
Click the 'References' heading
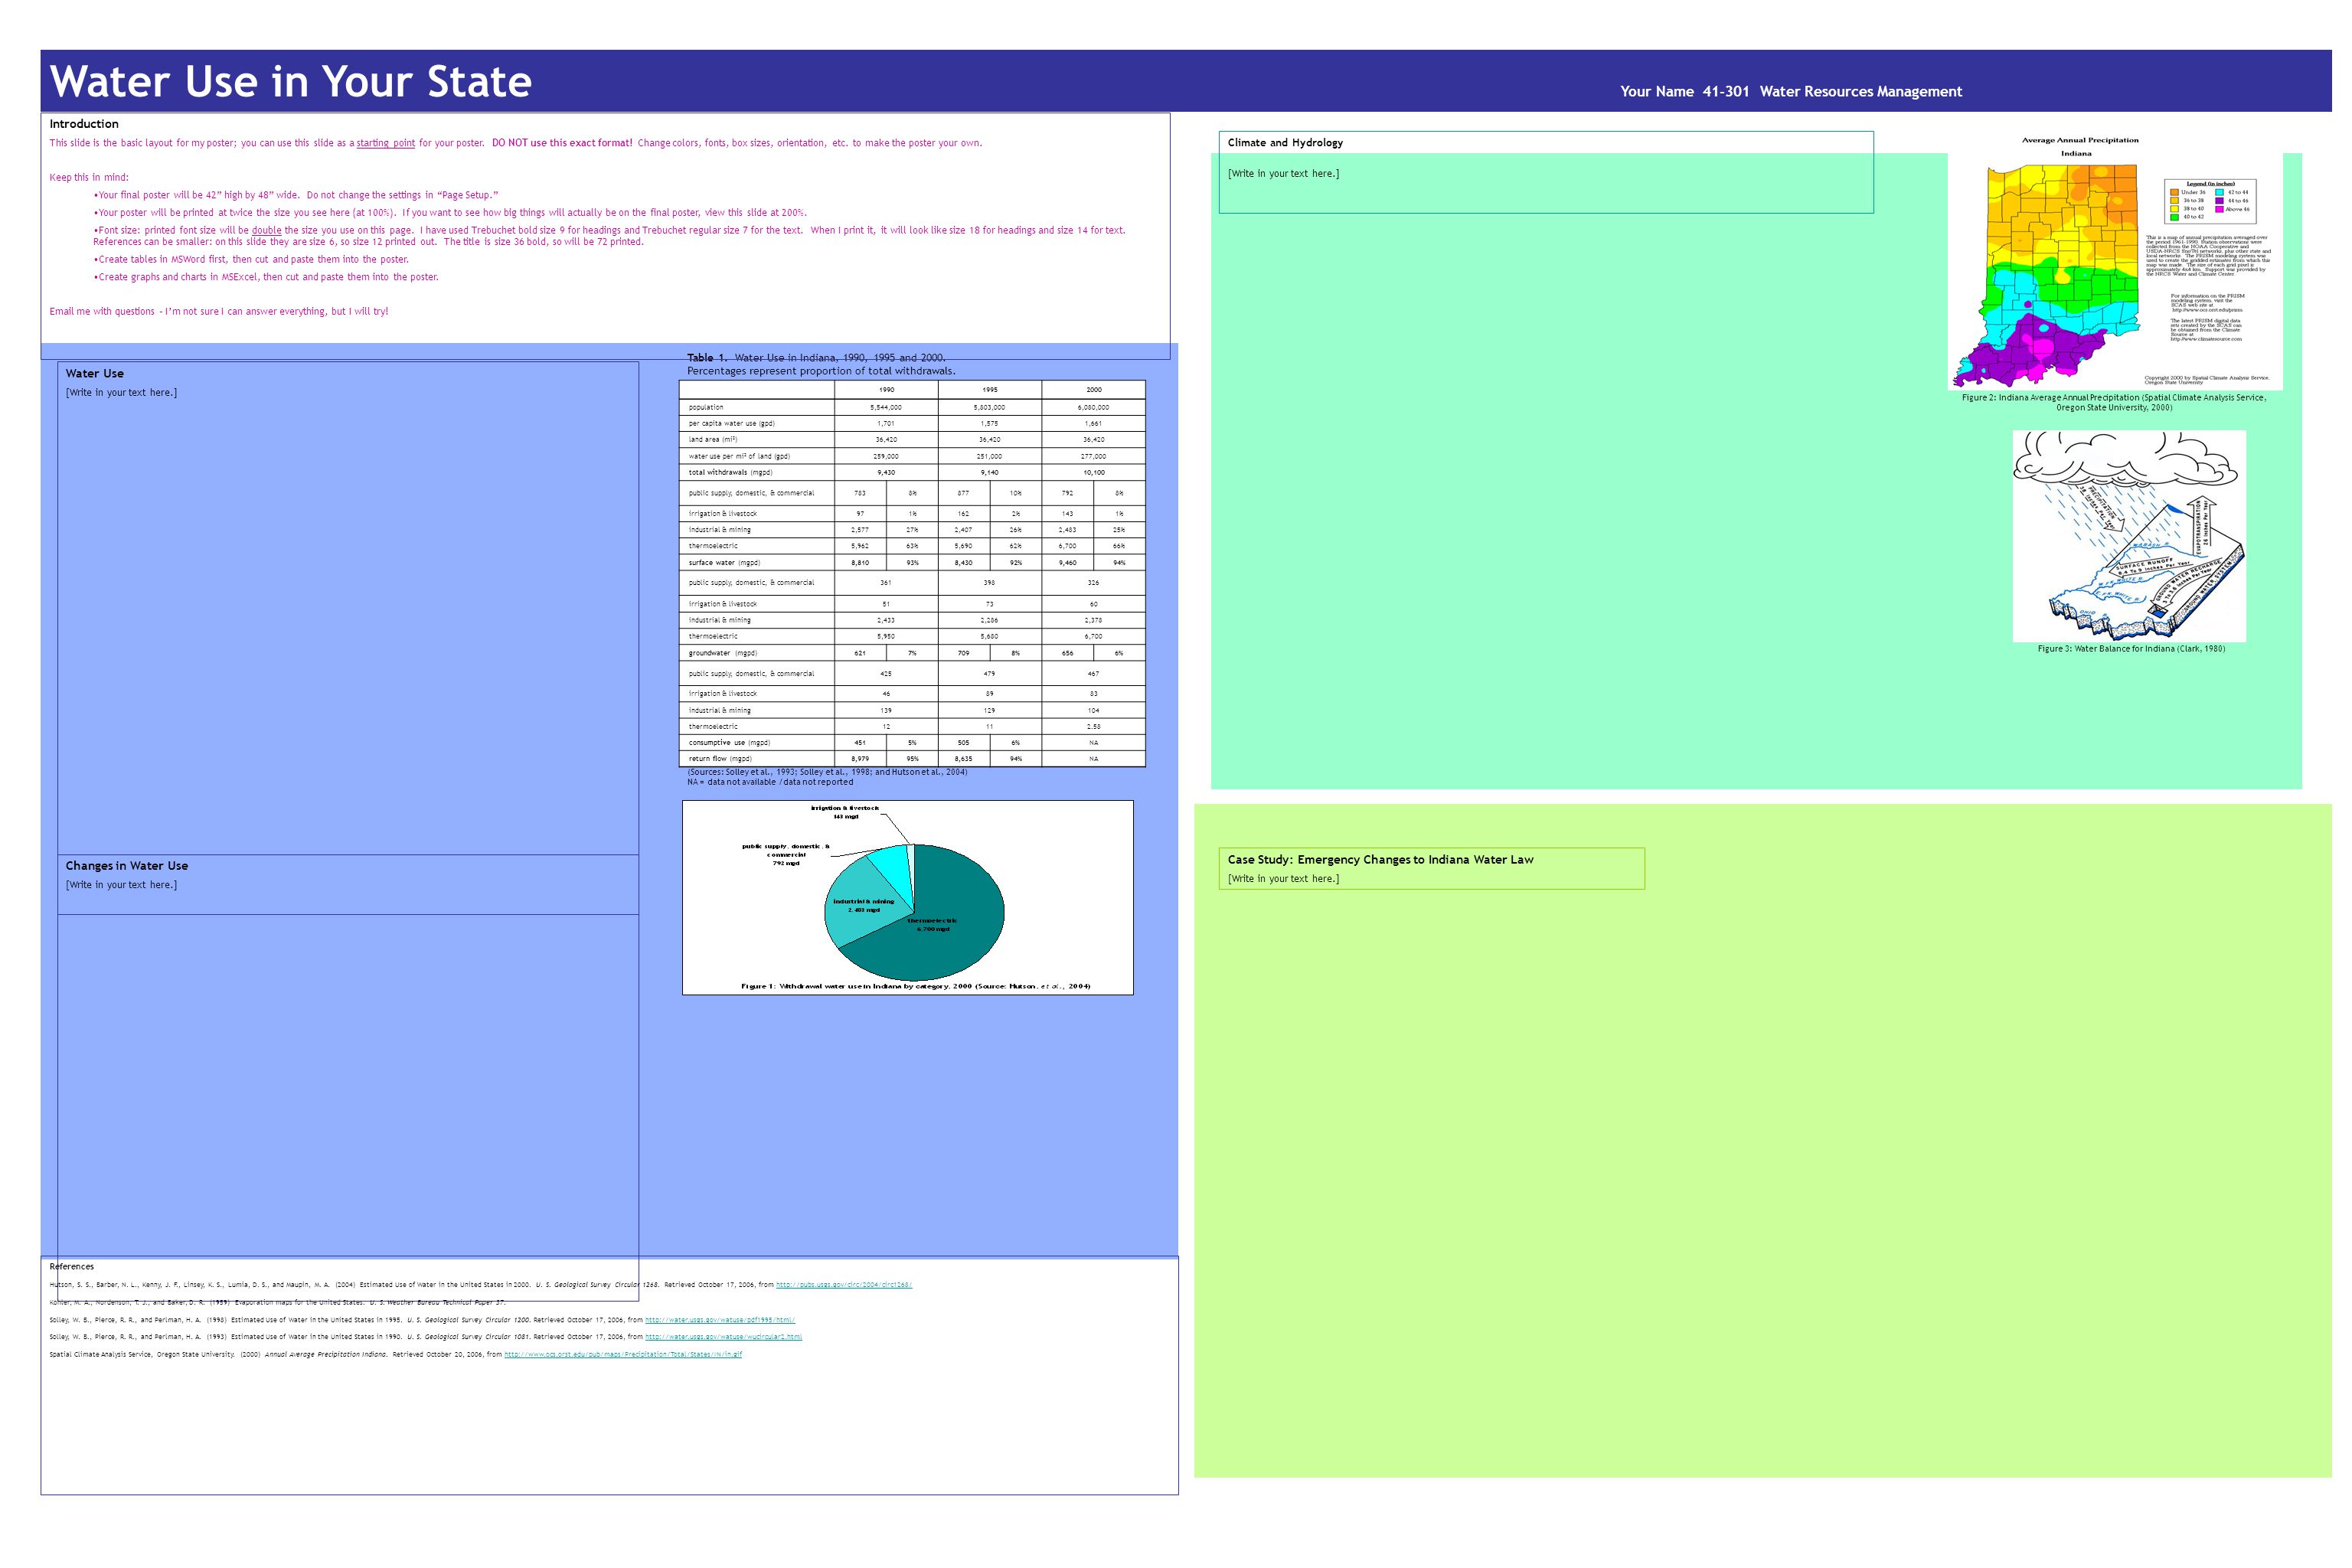point(72,1267)
